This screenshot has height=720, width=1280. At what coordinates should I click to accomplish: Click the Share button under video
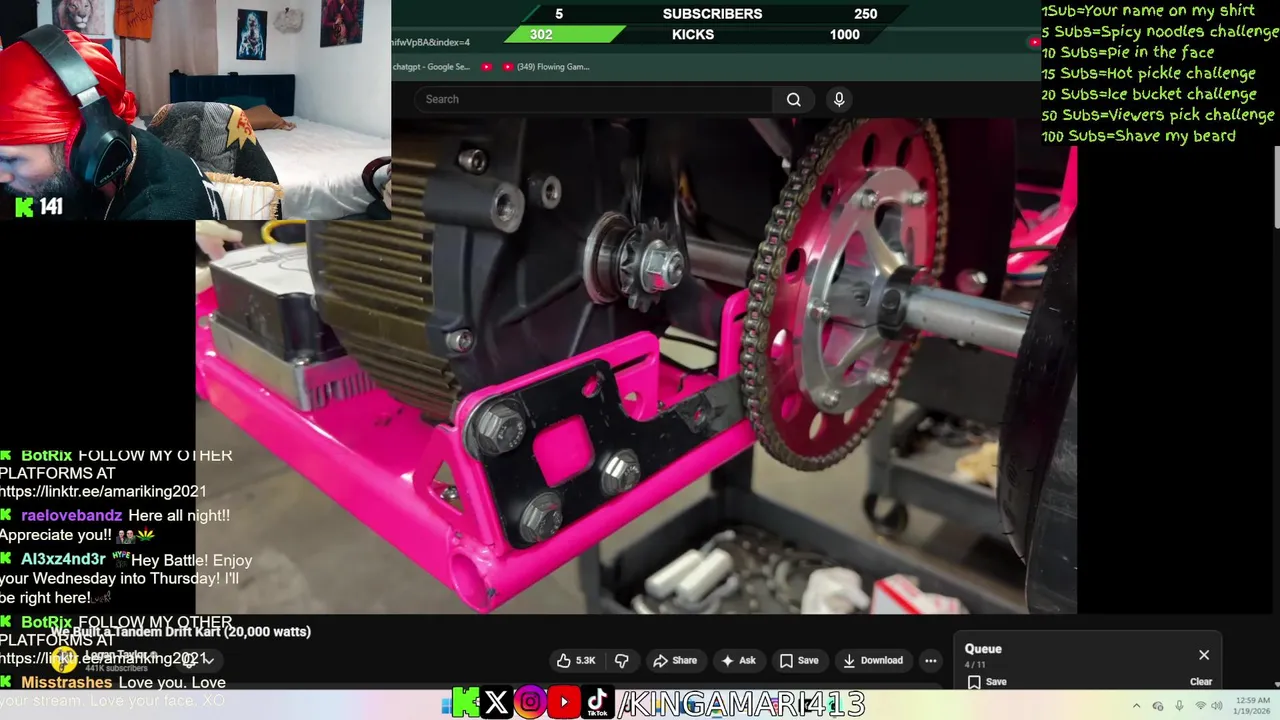click(x=675, y=660)
